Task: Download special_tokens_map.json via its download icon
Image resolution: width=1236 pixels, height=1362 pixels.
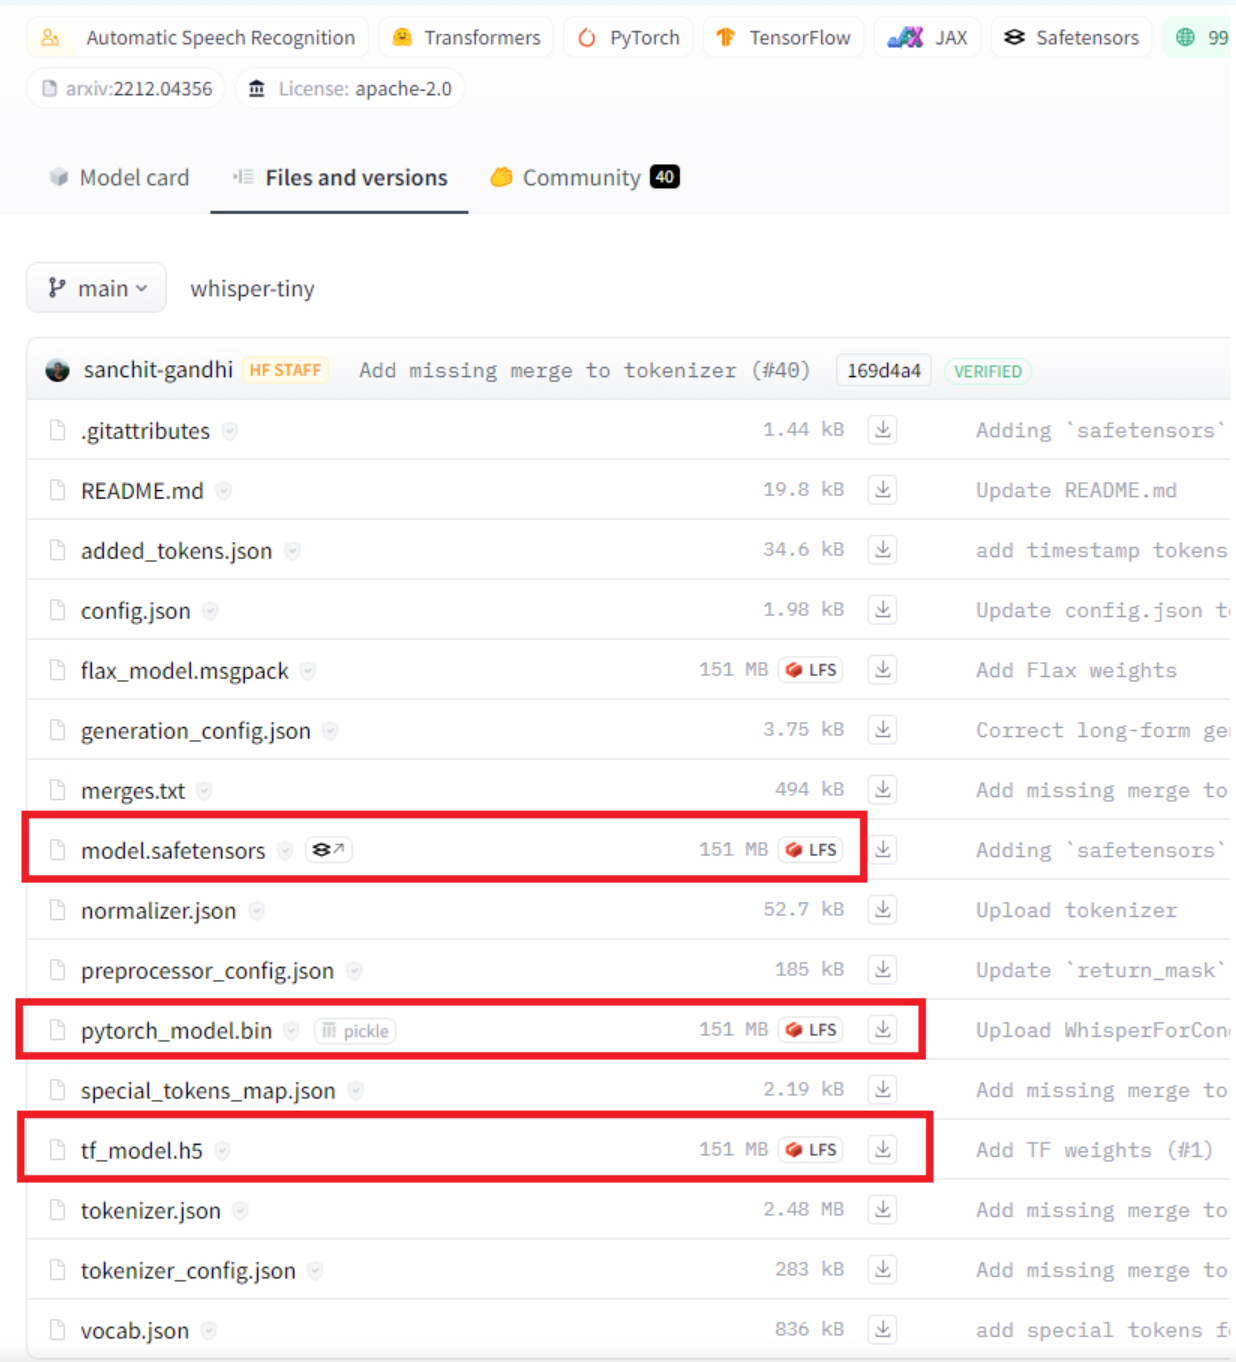Action: pos(883,1090)
